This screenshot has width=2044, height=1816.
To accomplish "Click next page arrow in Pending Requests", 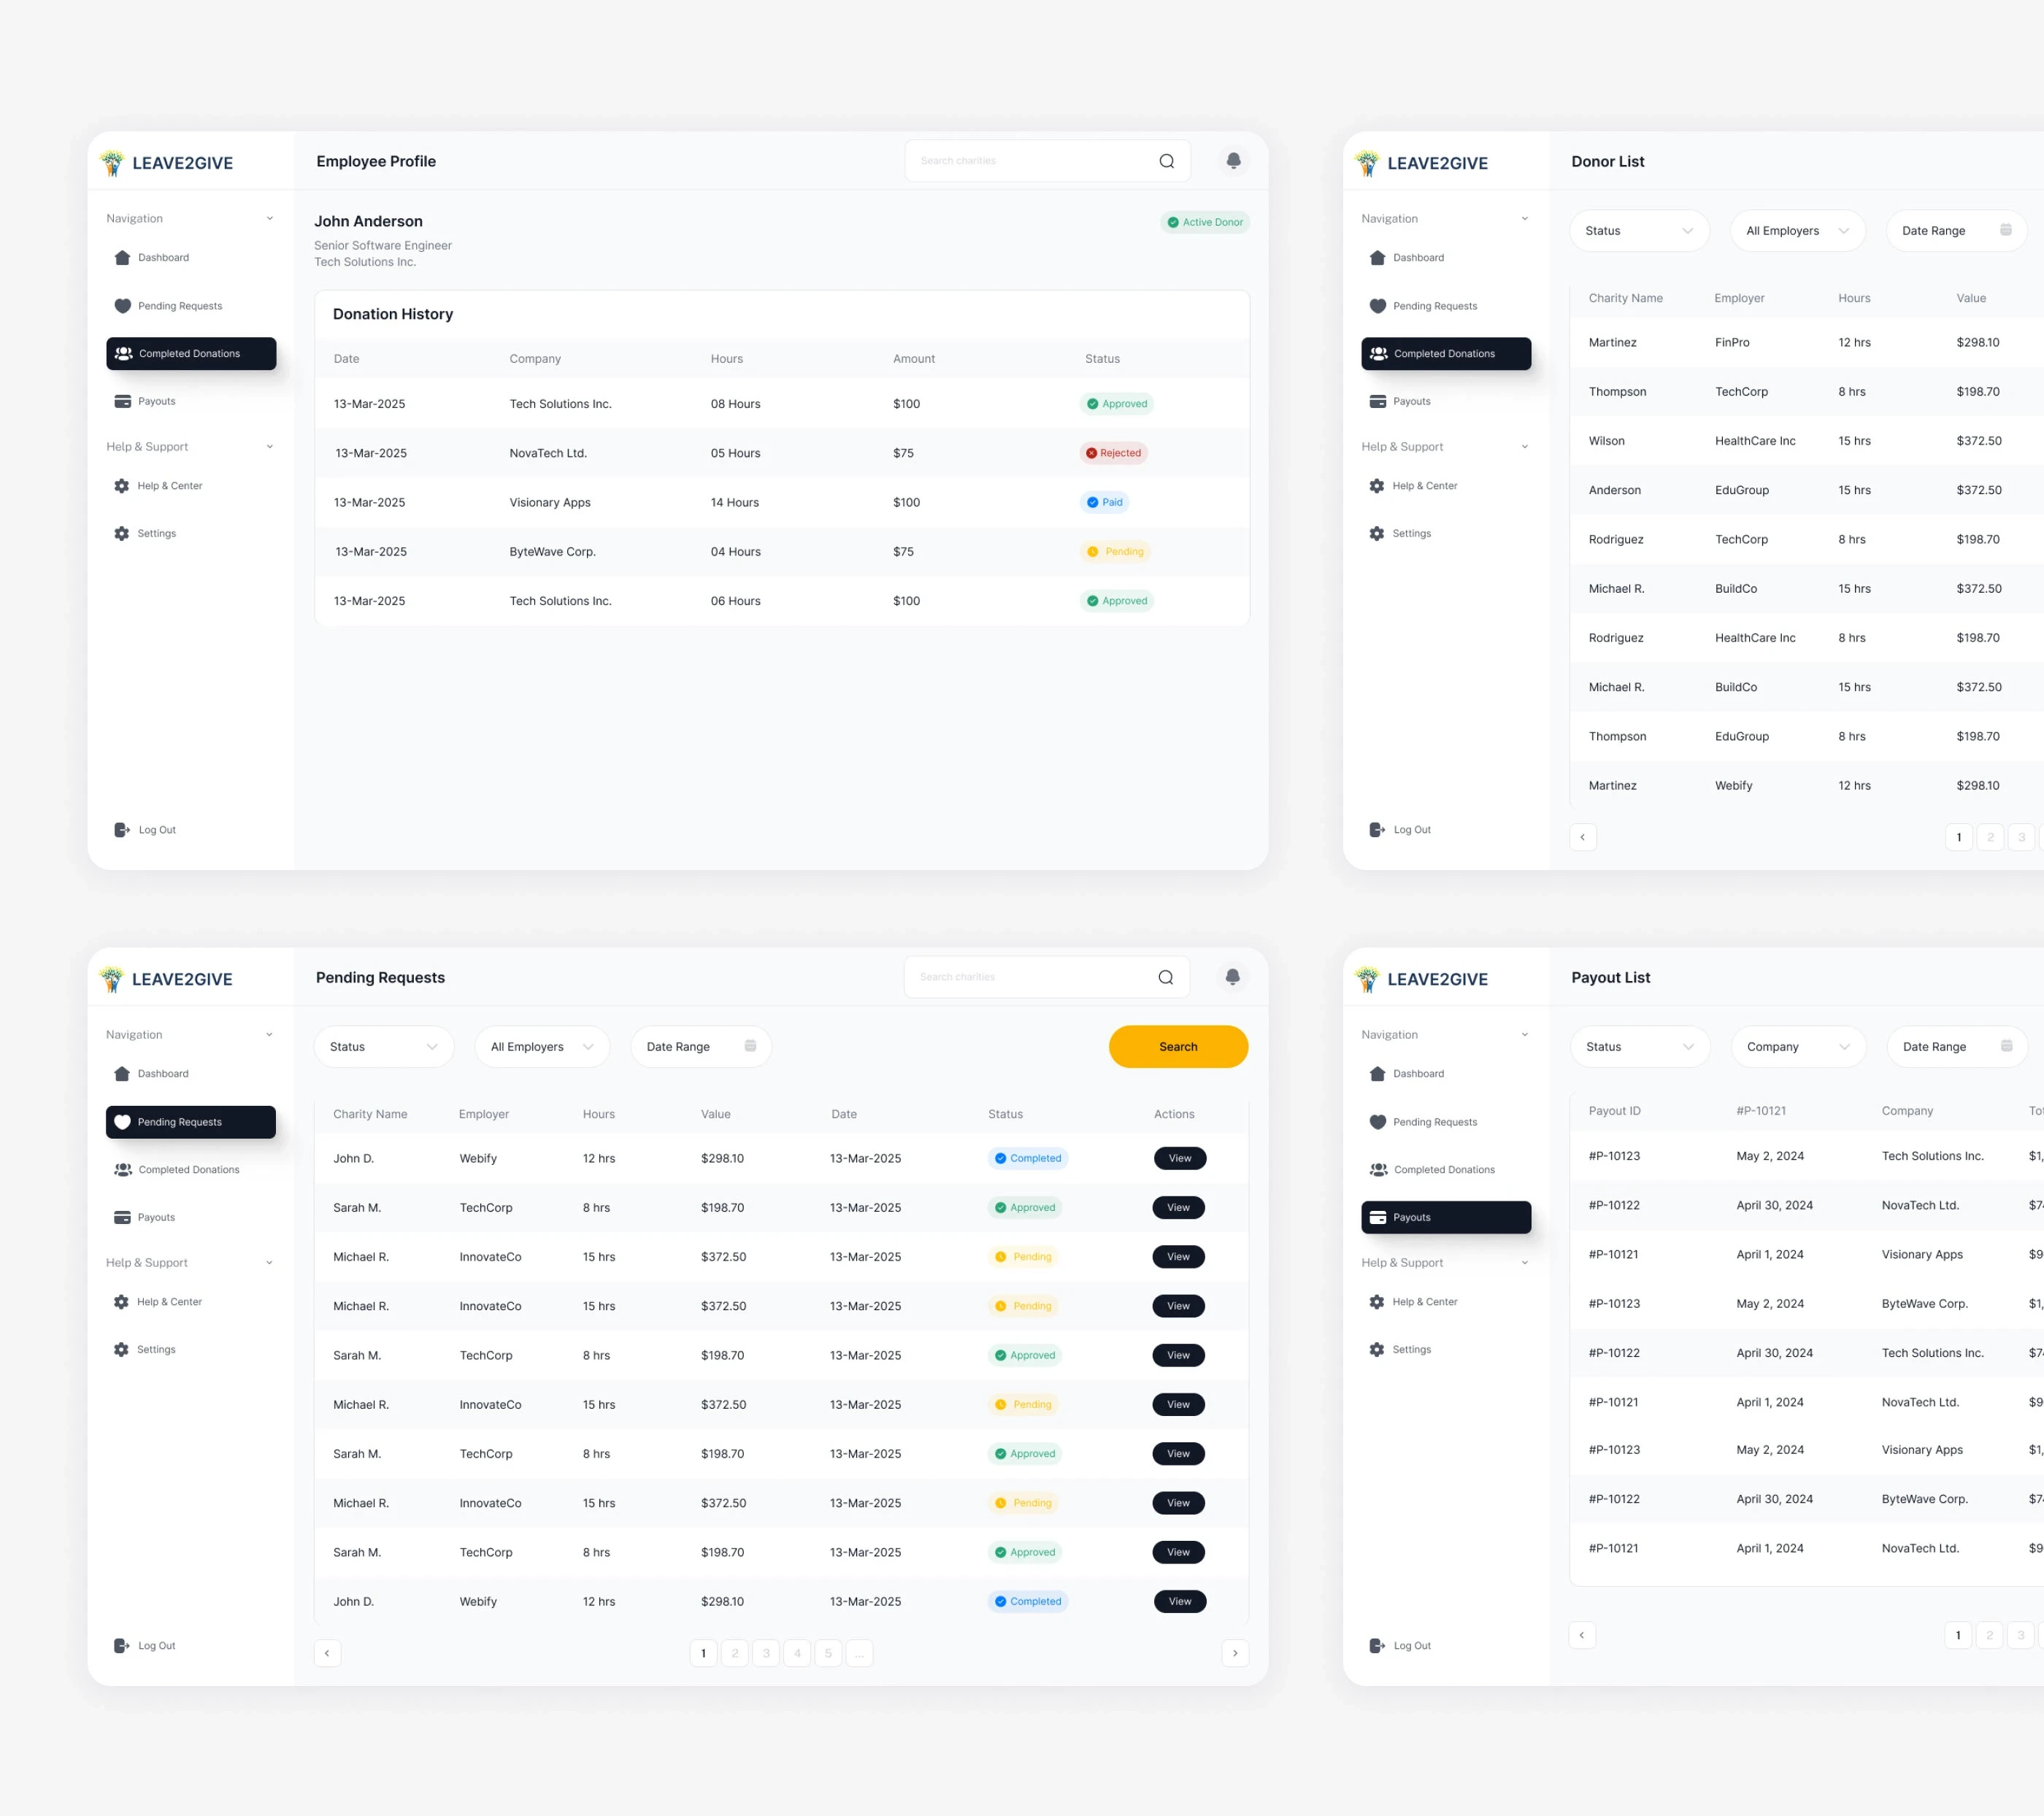I will point(1235,1653).
